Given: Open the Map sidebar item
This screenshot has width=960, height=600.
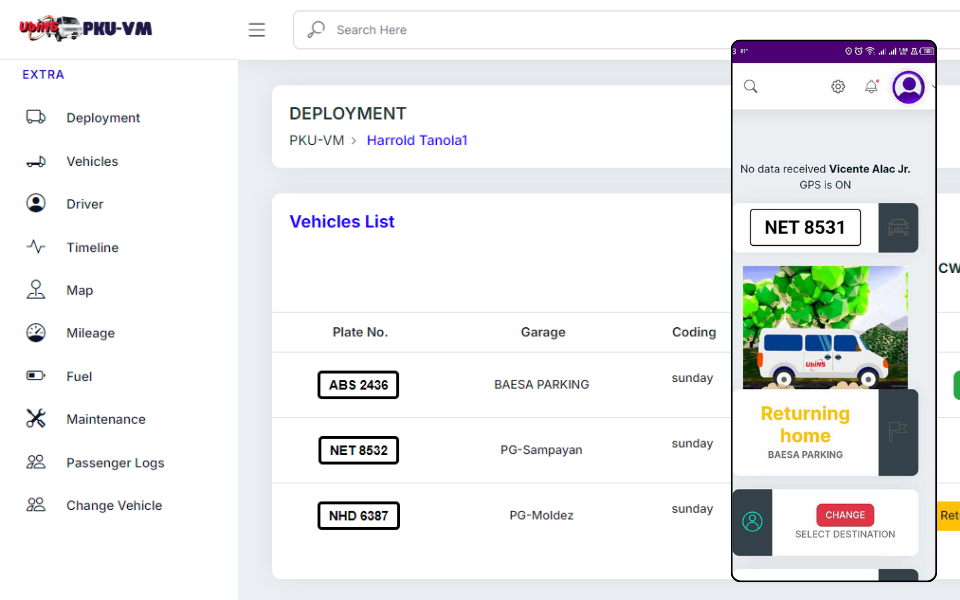Looking at the screenshot, I should coord(79,290).
